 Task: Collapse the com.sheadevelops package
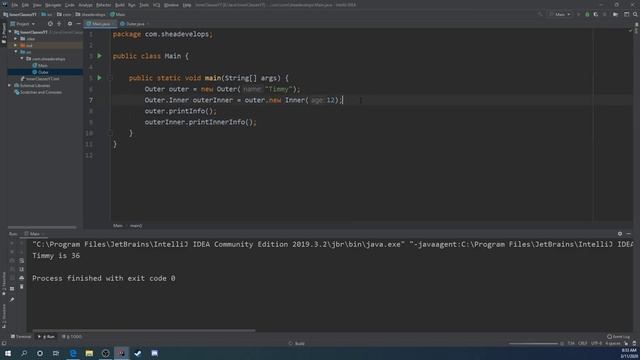click(22, 59)
